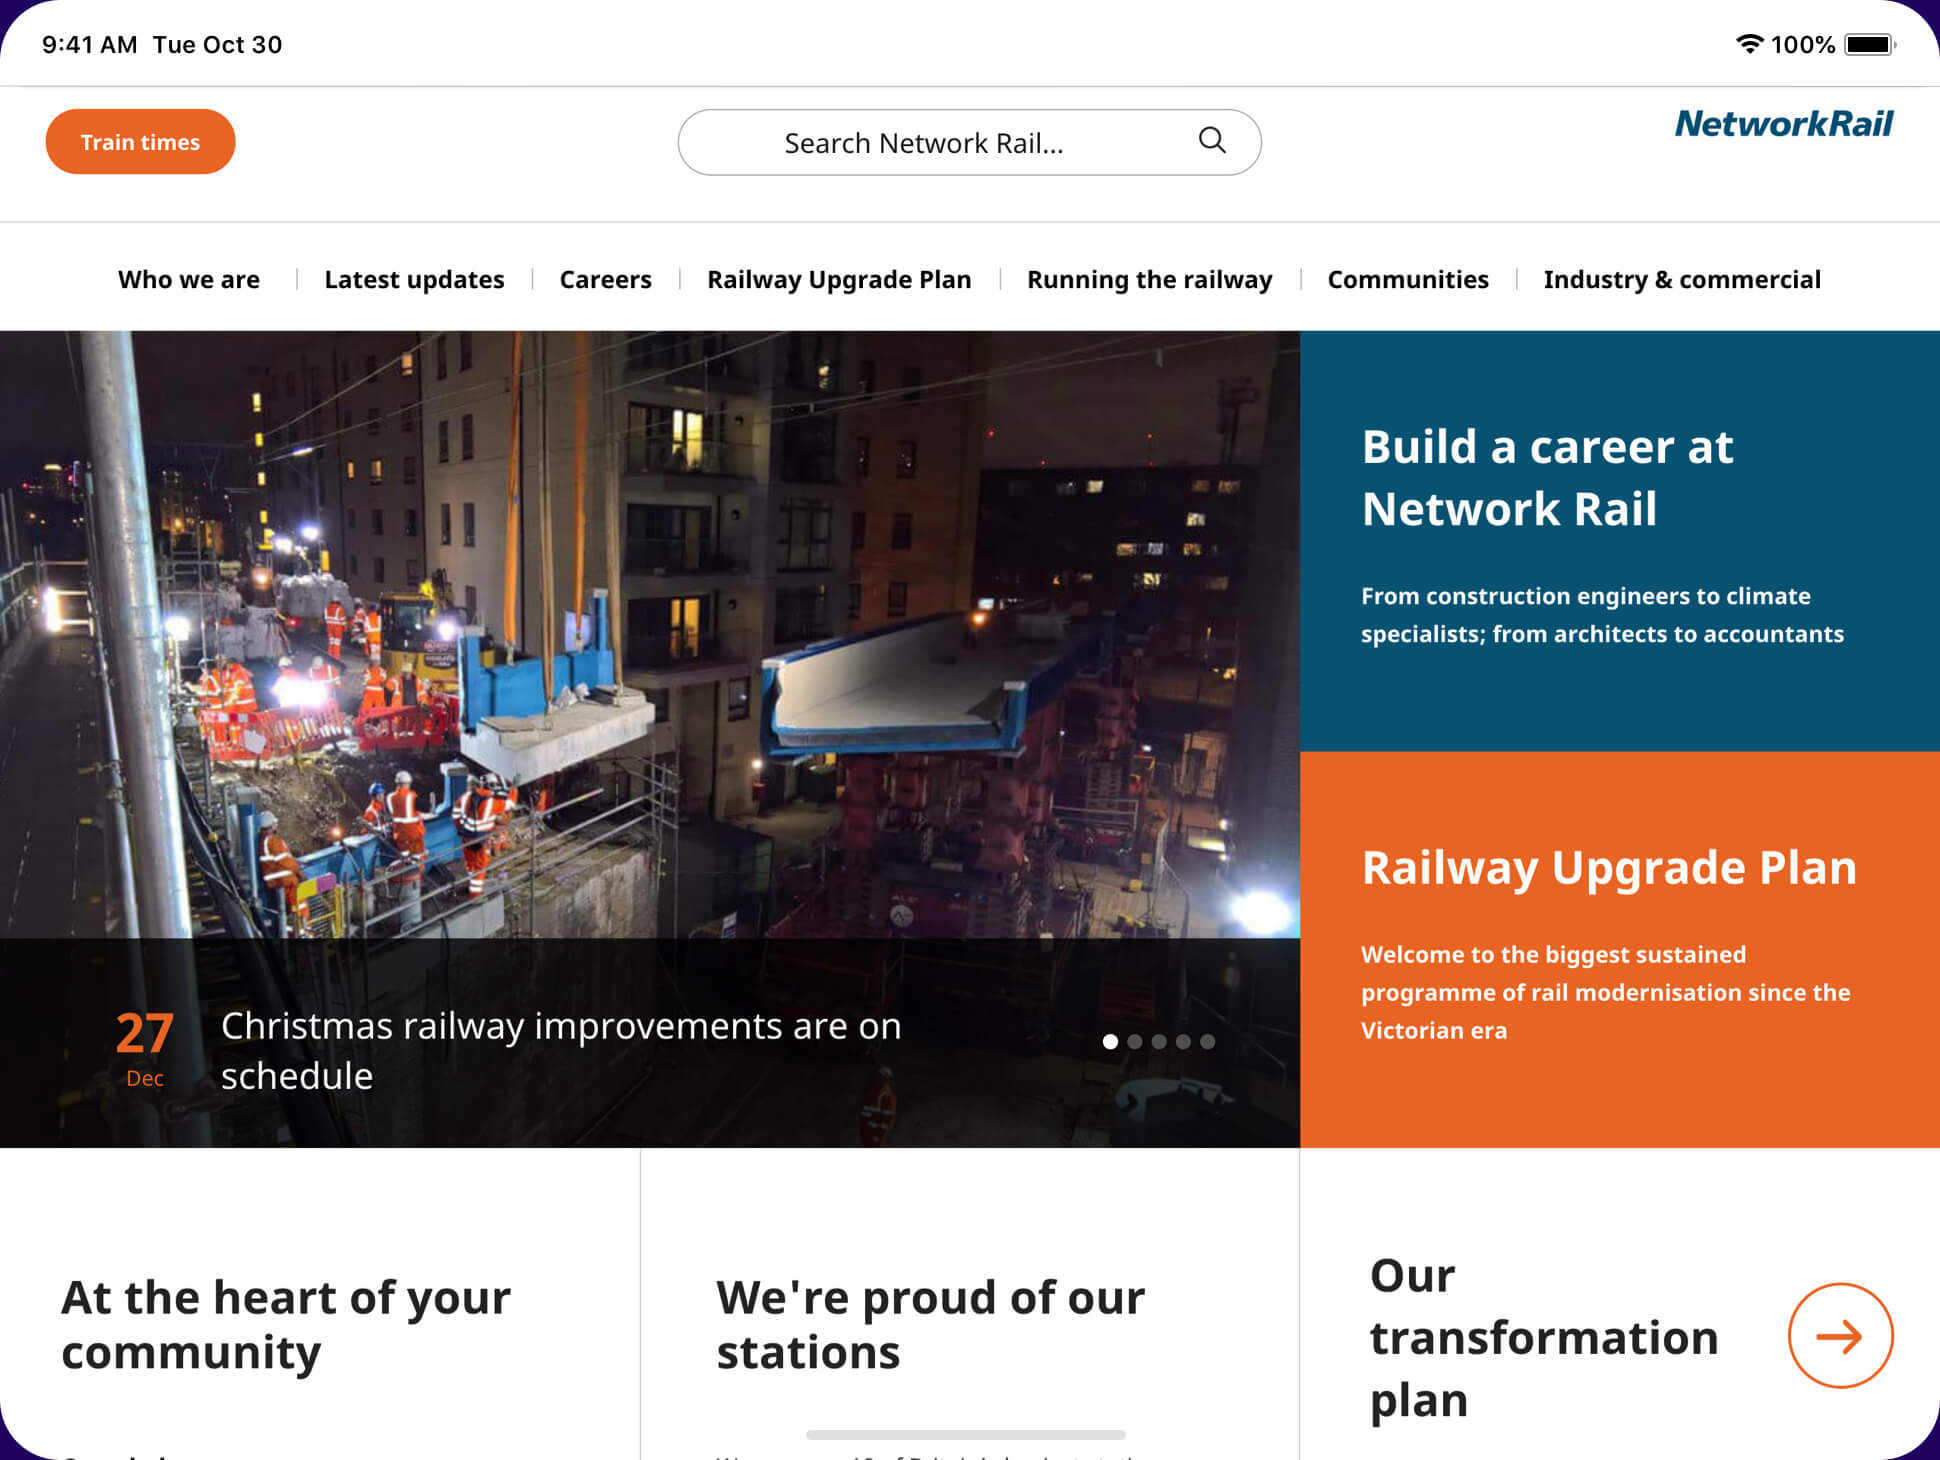Image resolution: width=1940 pixels, height=1460 pixels.
Task: Click the night construction hero photo
Action: coord(650,634)
